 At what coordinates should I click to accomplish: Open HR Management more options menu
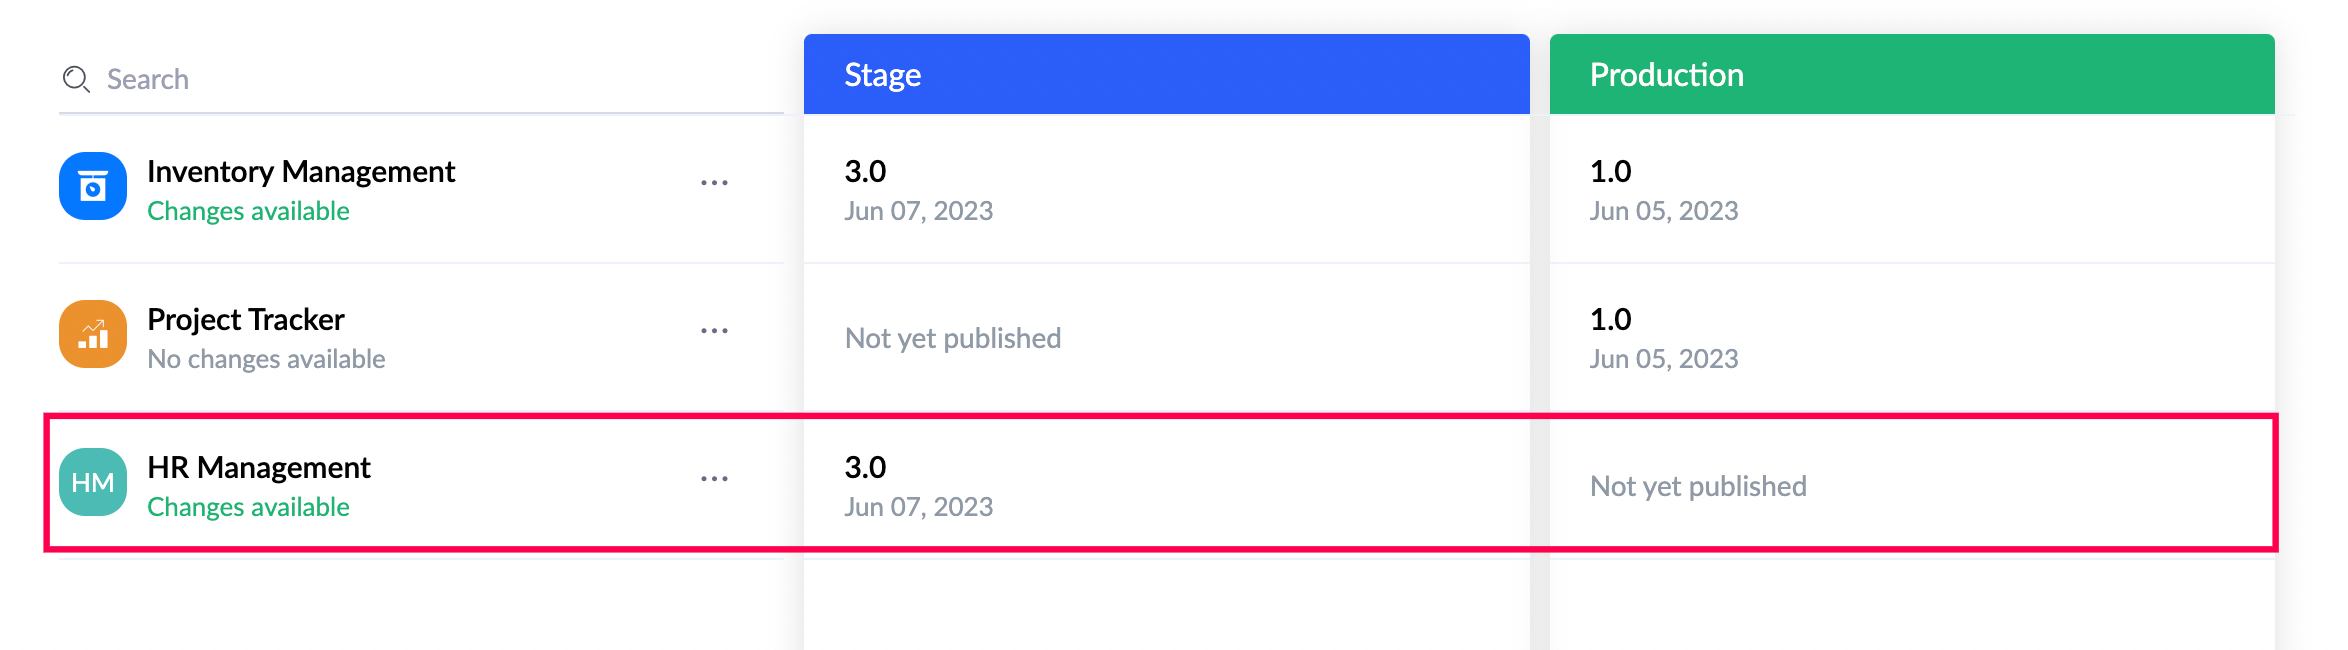coord(714,479)
